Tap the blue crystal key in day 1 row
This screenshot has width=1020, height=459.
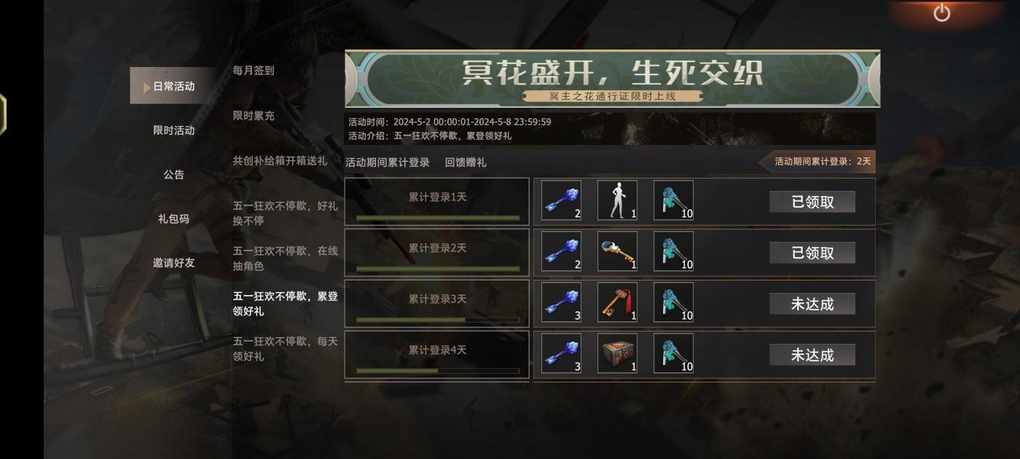click(x=561, y=200)
